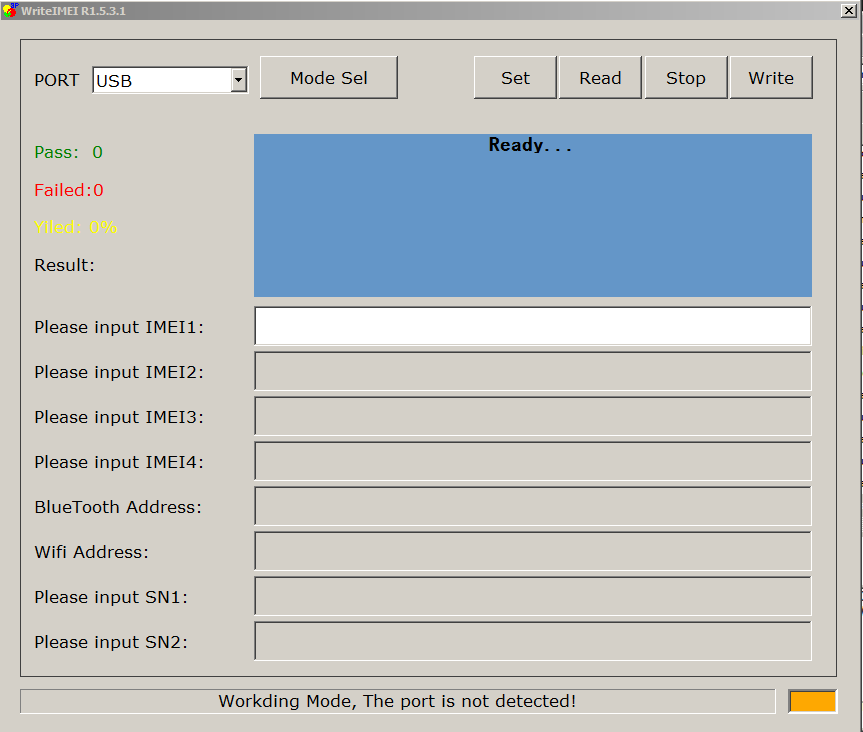This screenshot has height=732, width=863.
Task: Click the 'Workding Mode' status bar message
Action: [x=397, y=701]
